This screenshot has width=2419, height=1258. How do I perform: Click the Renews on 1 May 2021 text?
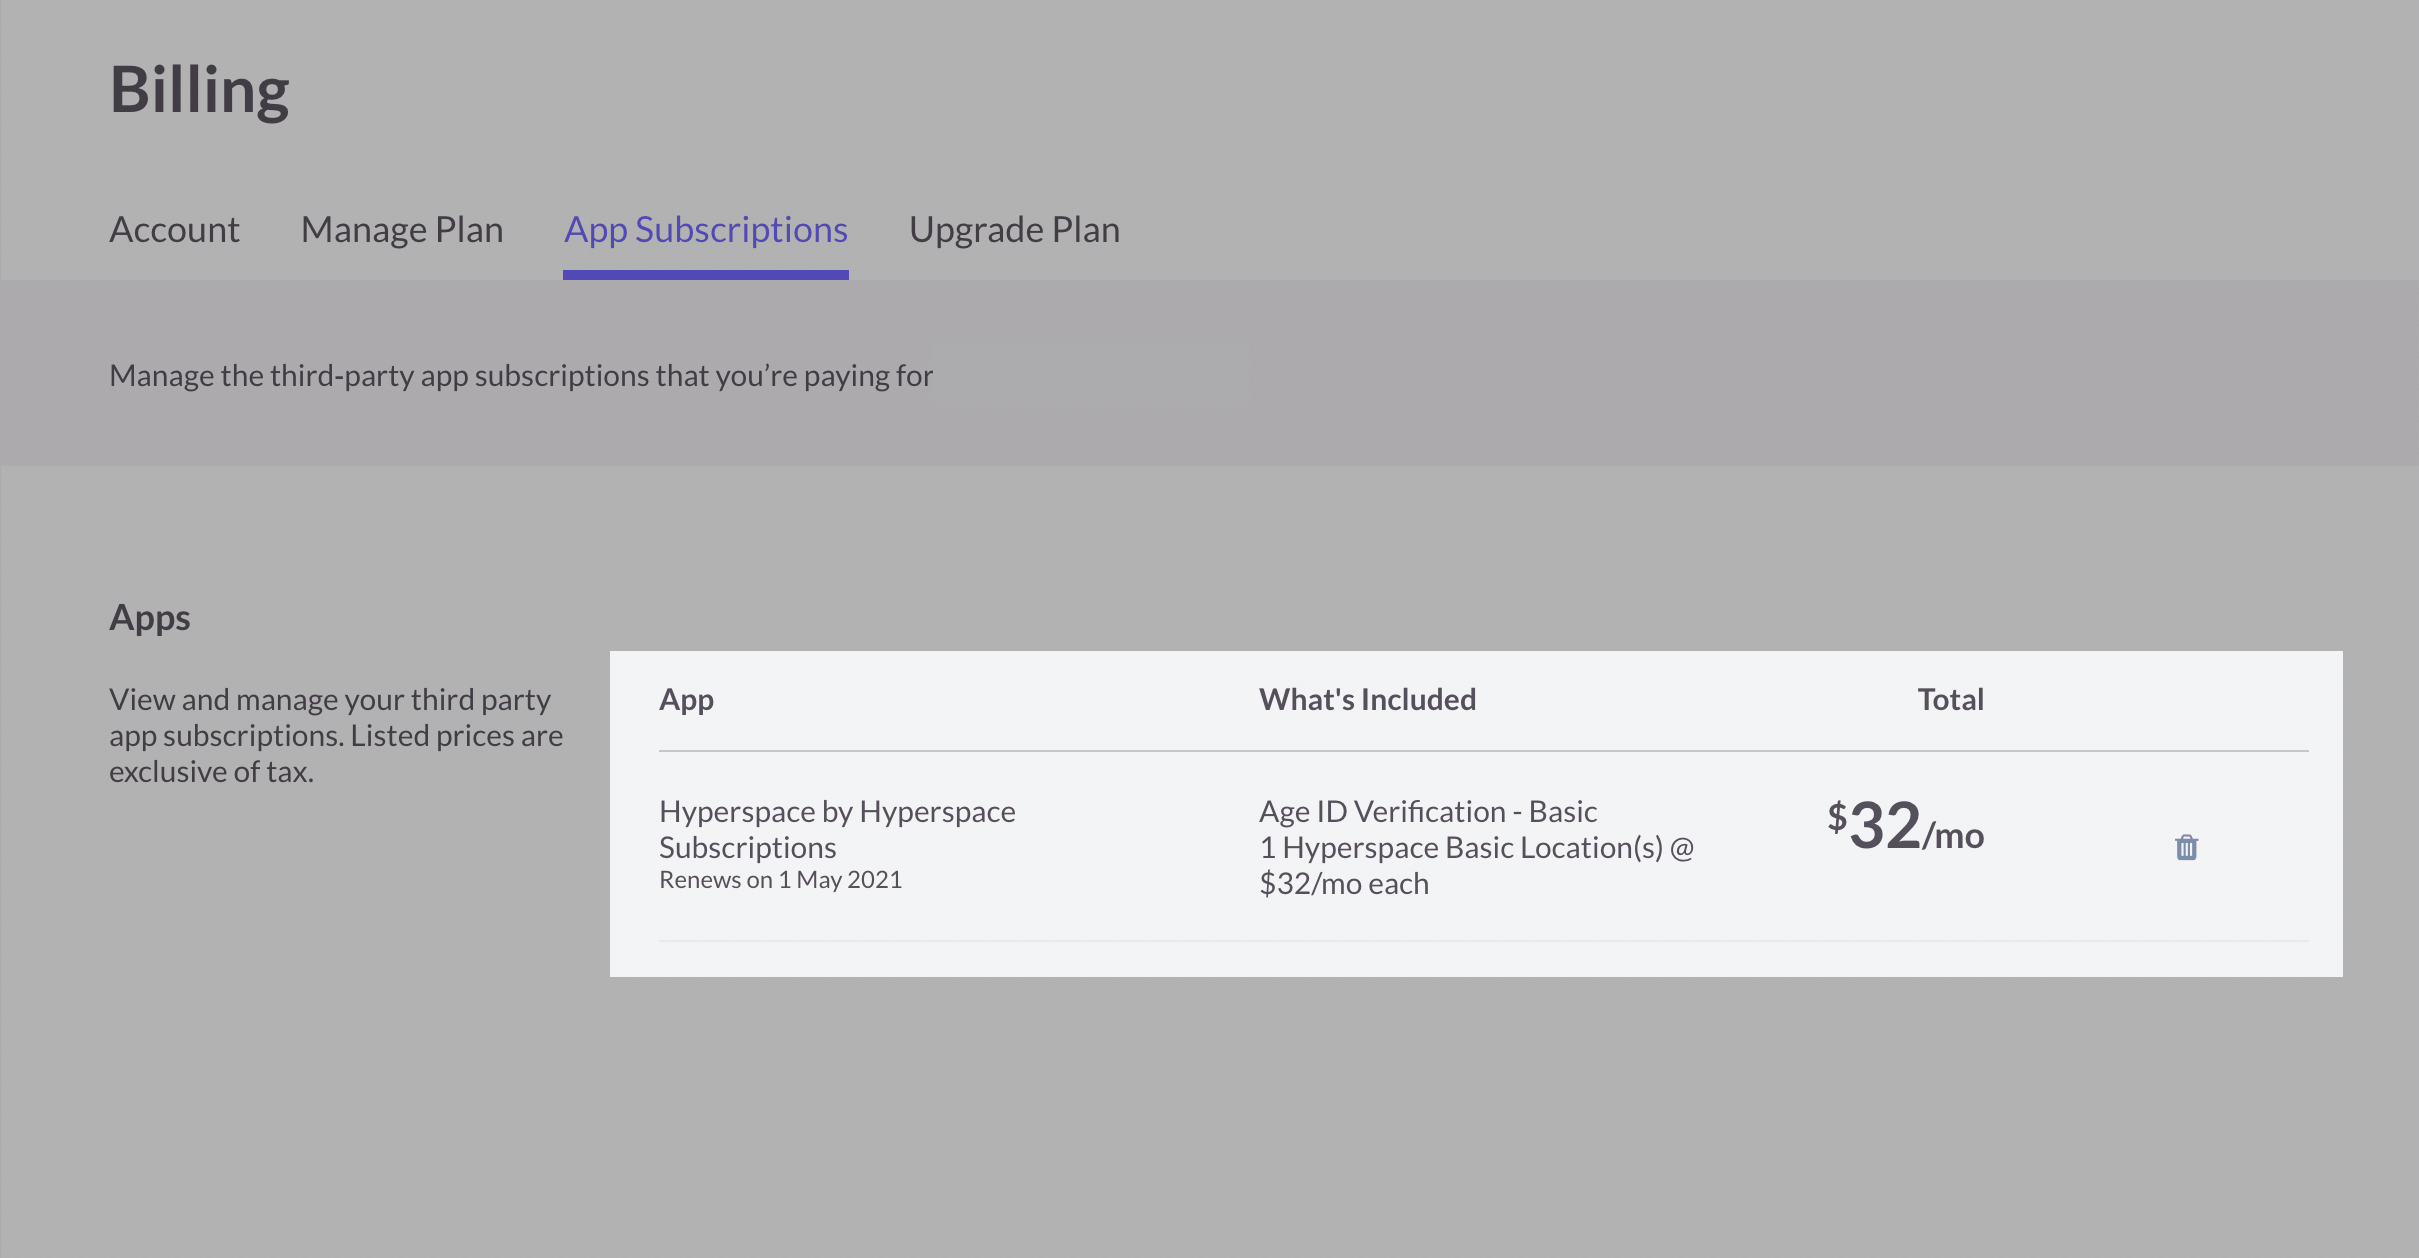(x=780, y=880)
